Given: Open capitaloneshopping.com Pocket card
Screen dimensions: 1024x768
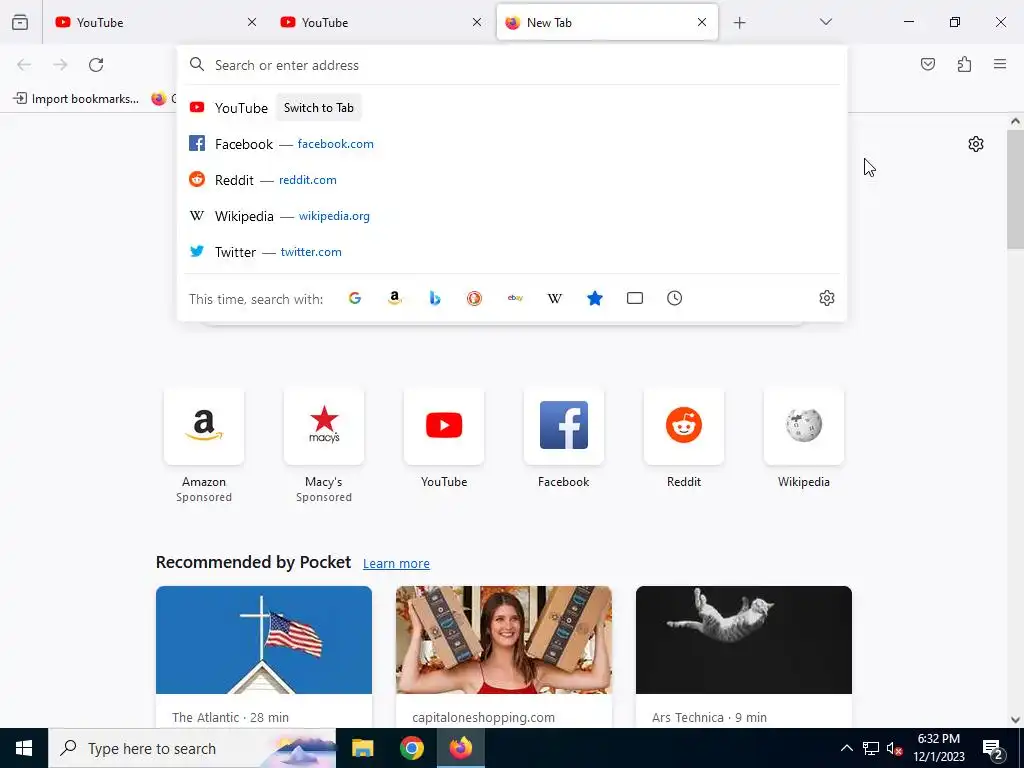Looking at the screenshot, I should tap(504, 656).
